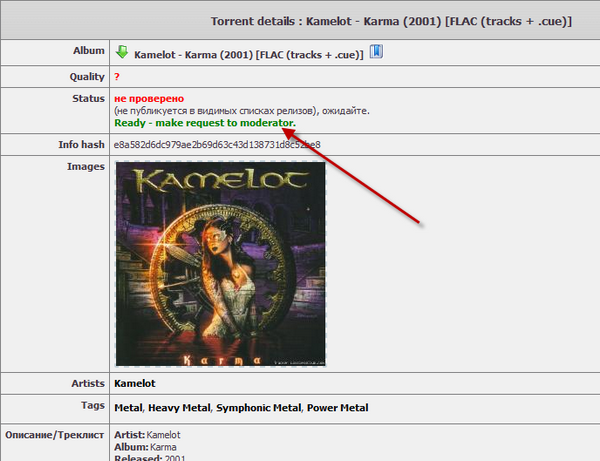Click the 'Описание/Треклист' row label
The width and height of the screenshot is (600, 461).
(54, 435)
